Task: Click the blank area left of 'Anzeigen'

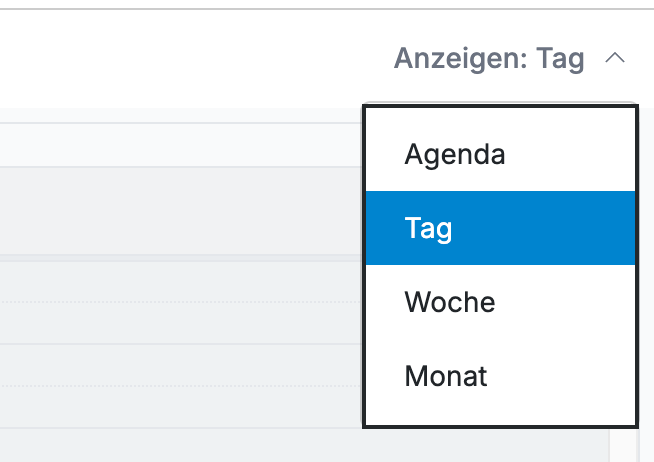Action: [x=192, y=58]
